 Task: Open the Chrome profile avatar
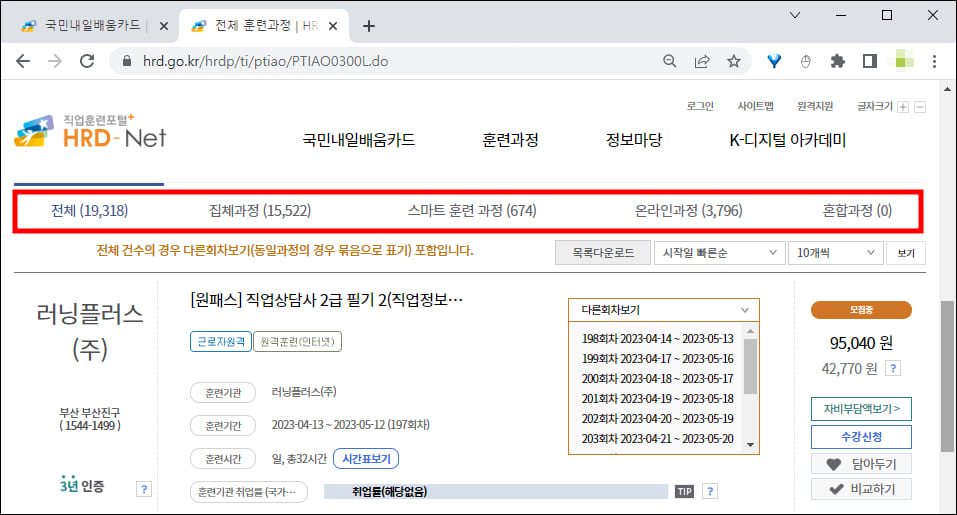click(x=904, y=61)
